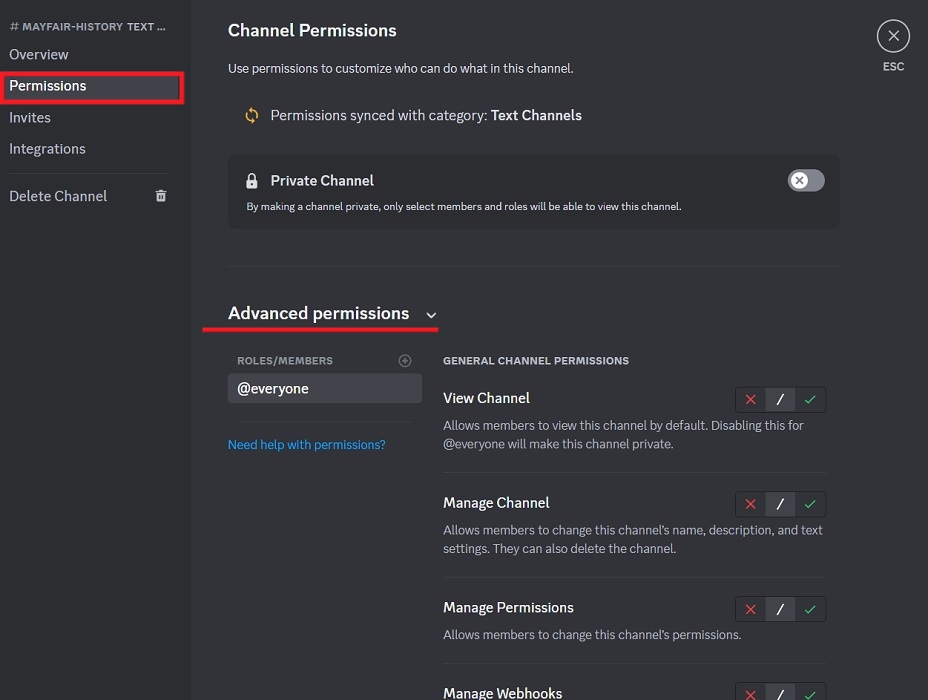Viewport: 928px width, 700px height.
Task: Allow Manage Channel with the green checkmark
Action: click(x=810, y=504)
